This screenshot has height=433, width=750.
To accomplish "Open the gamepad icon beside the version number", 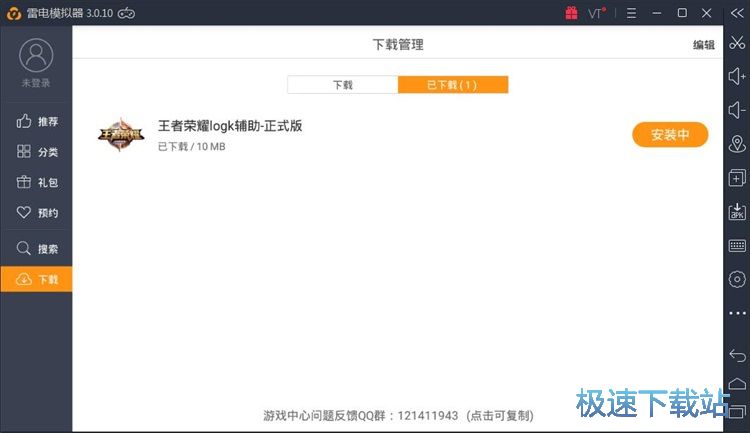I will [126, 13].
